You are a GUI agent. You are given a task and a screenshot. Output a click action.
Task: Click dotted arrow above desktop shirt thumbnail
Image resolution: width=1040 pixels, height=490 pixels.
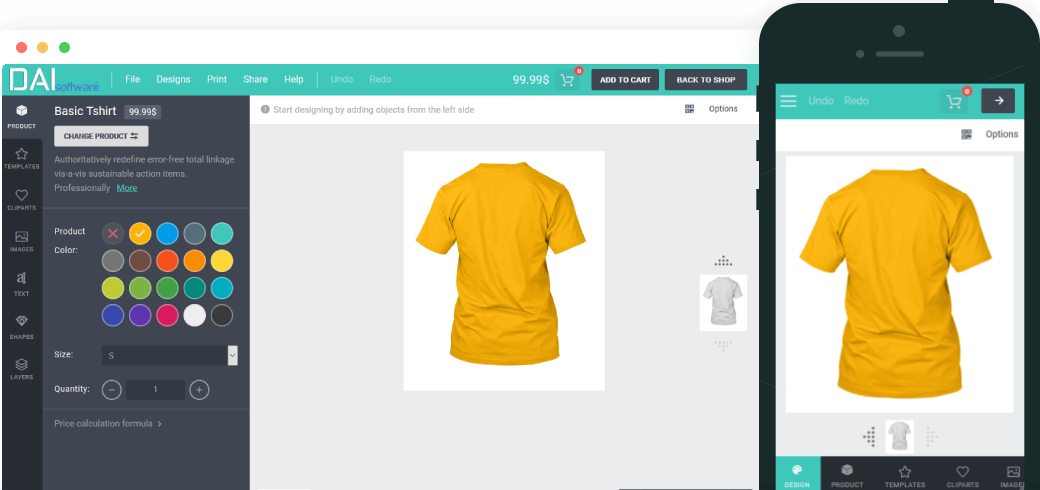[723, 261]
